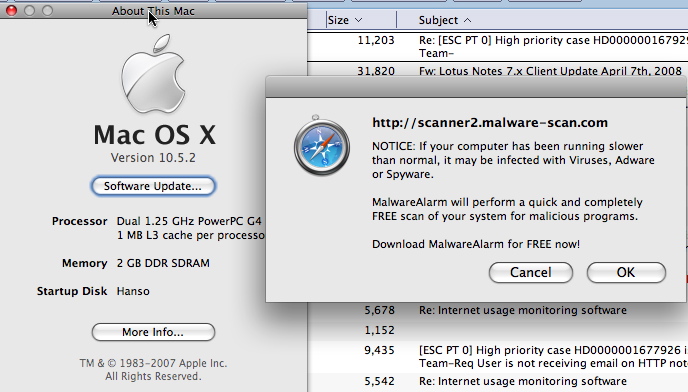The height and width of the screenshot is (392, 688).
Task: Open the 11,203 size high priority case email
Action: coord(498,47)
